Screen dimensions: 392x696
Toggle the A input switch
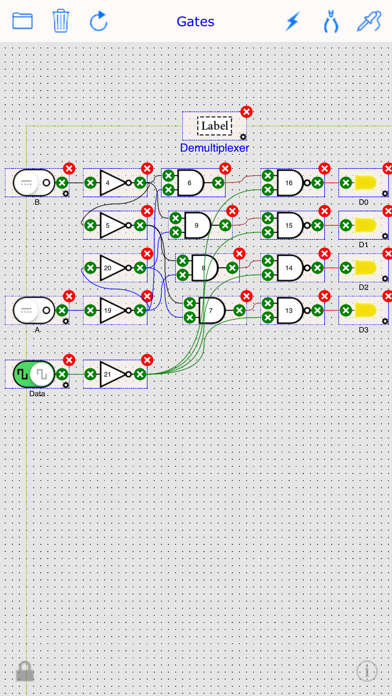pos(34,310)
